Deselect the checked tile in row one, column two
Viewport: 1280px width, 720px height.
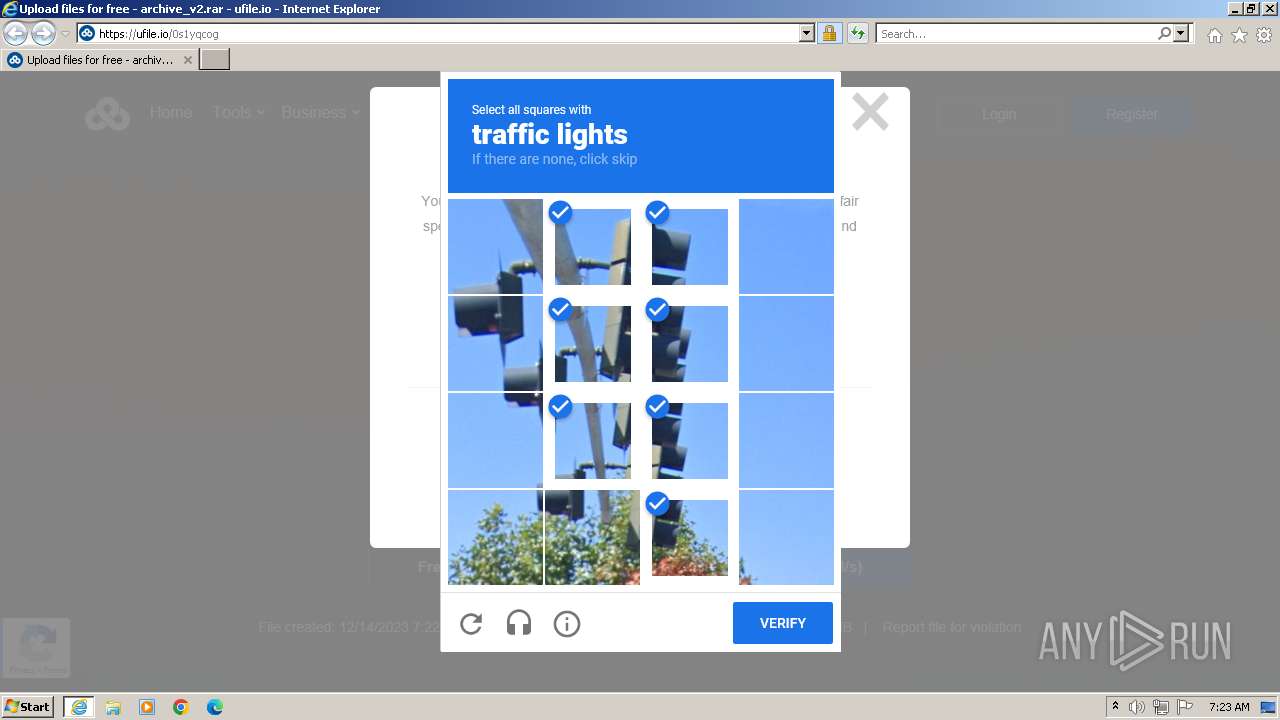[592, 246]
